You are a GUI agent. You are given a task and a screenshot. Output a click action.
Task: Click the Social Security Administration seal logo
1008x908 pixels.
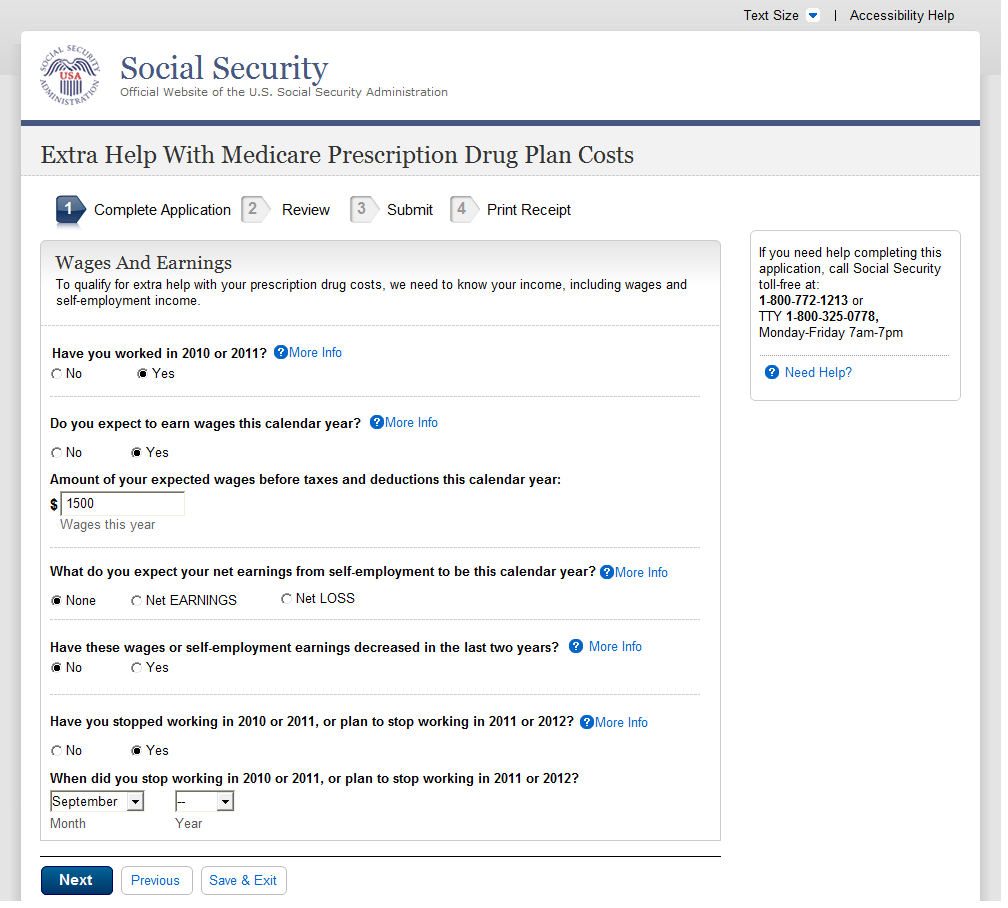click(70, 76)
